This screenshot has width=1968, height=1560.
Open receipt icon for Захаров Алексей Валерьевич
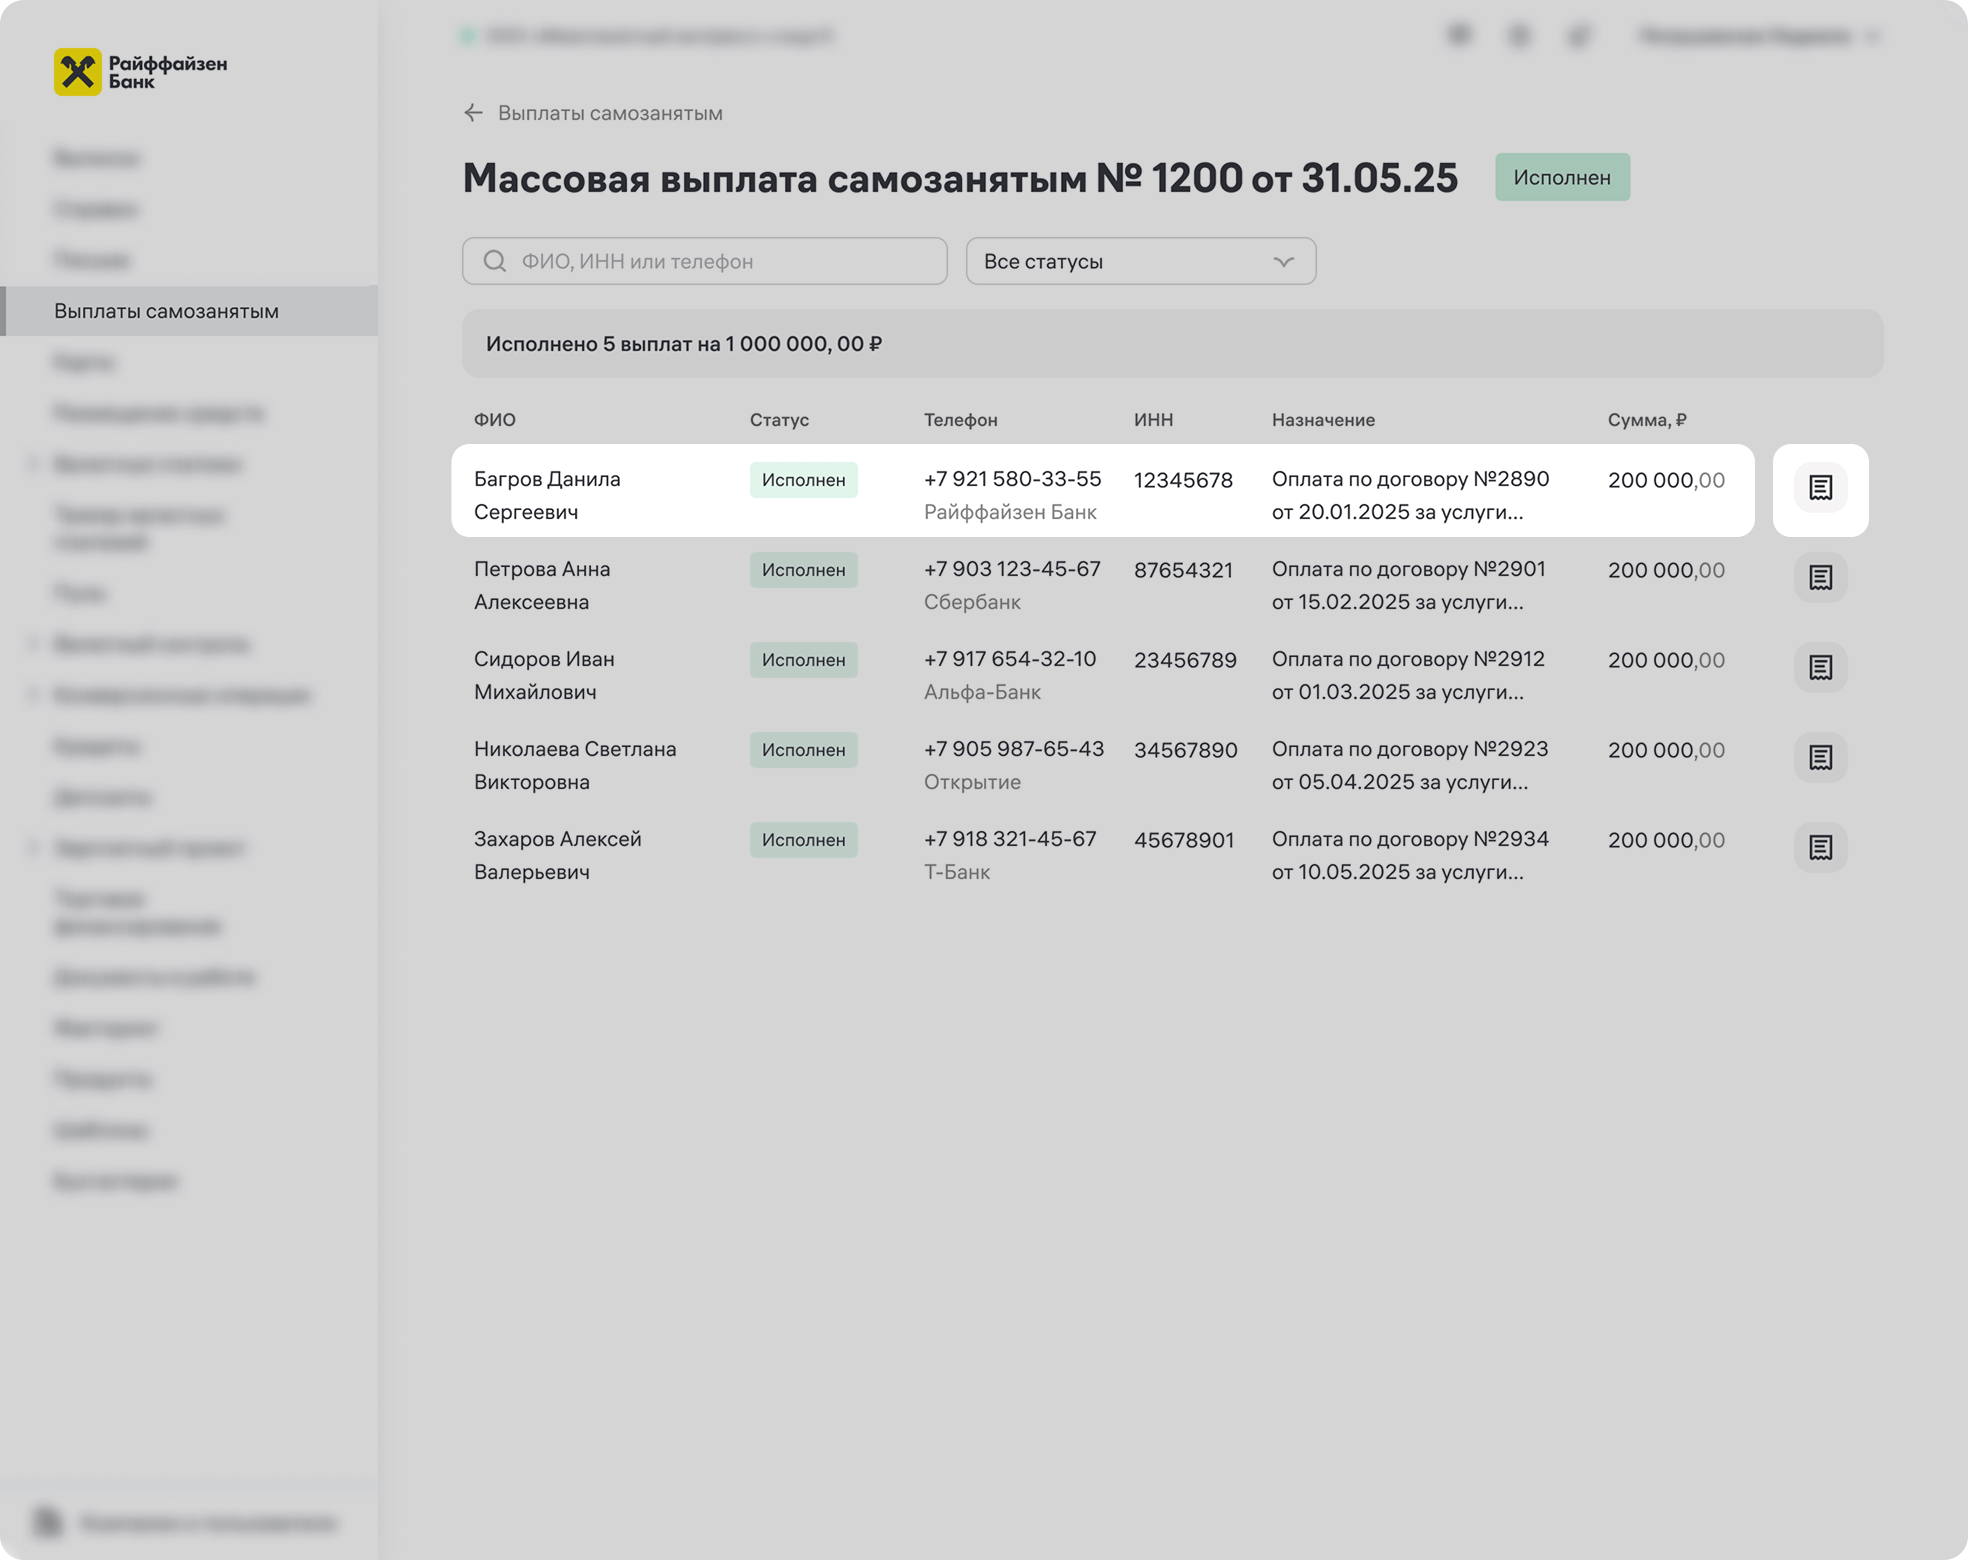[1820, 848]
